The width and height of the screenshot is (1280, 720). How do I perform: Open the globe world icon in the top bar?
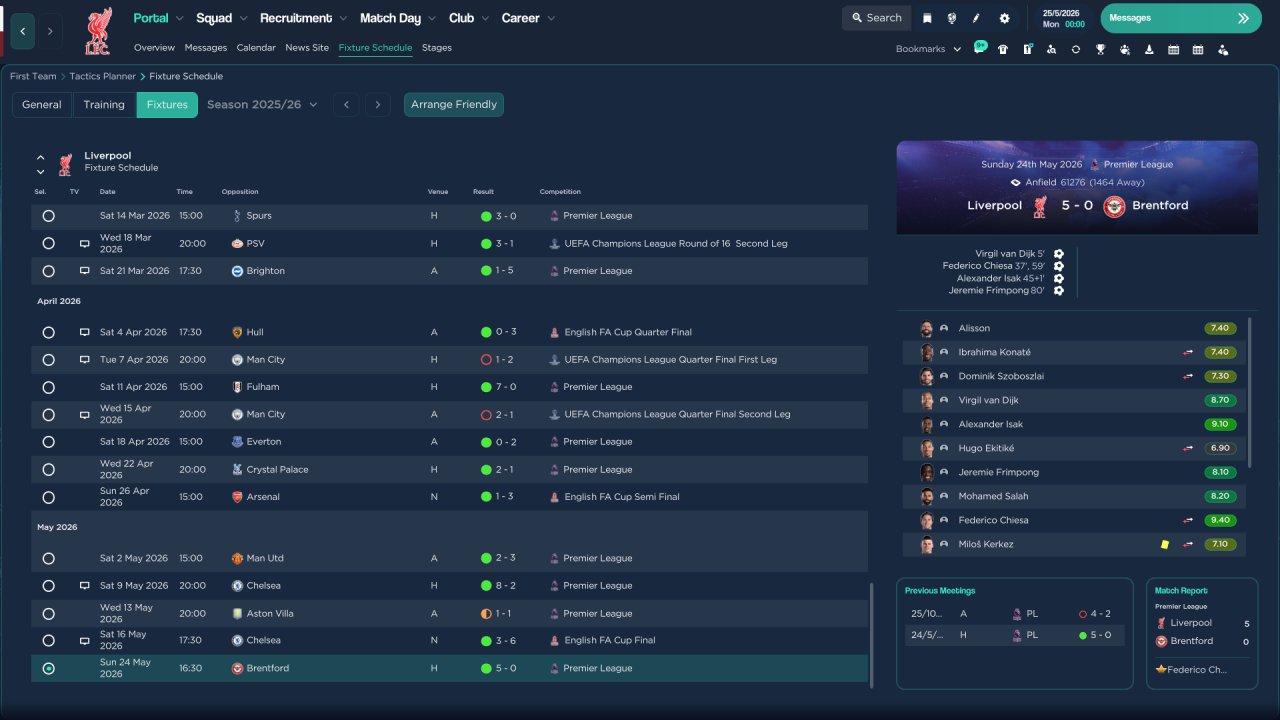(x=951, y=18)
